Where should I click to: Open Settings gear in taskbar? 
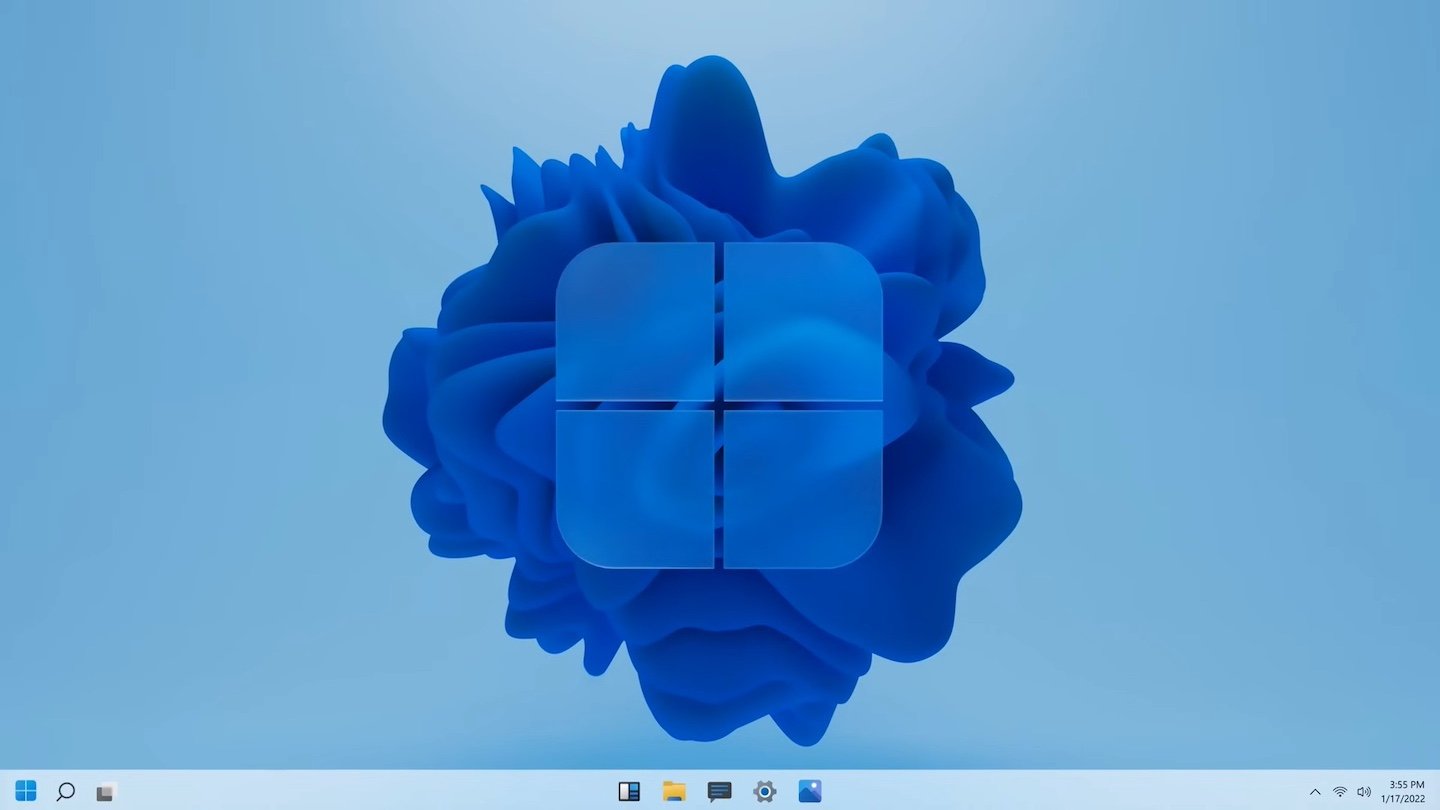coord(765,792)
